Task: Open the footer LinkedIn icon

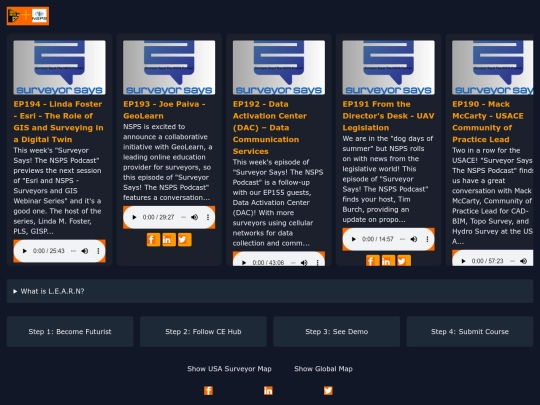Action: [268, 391]
